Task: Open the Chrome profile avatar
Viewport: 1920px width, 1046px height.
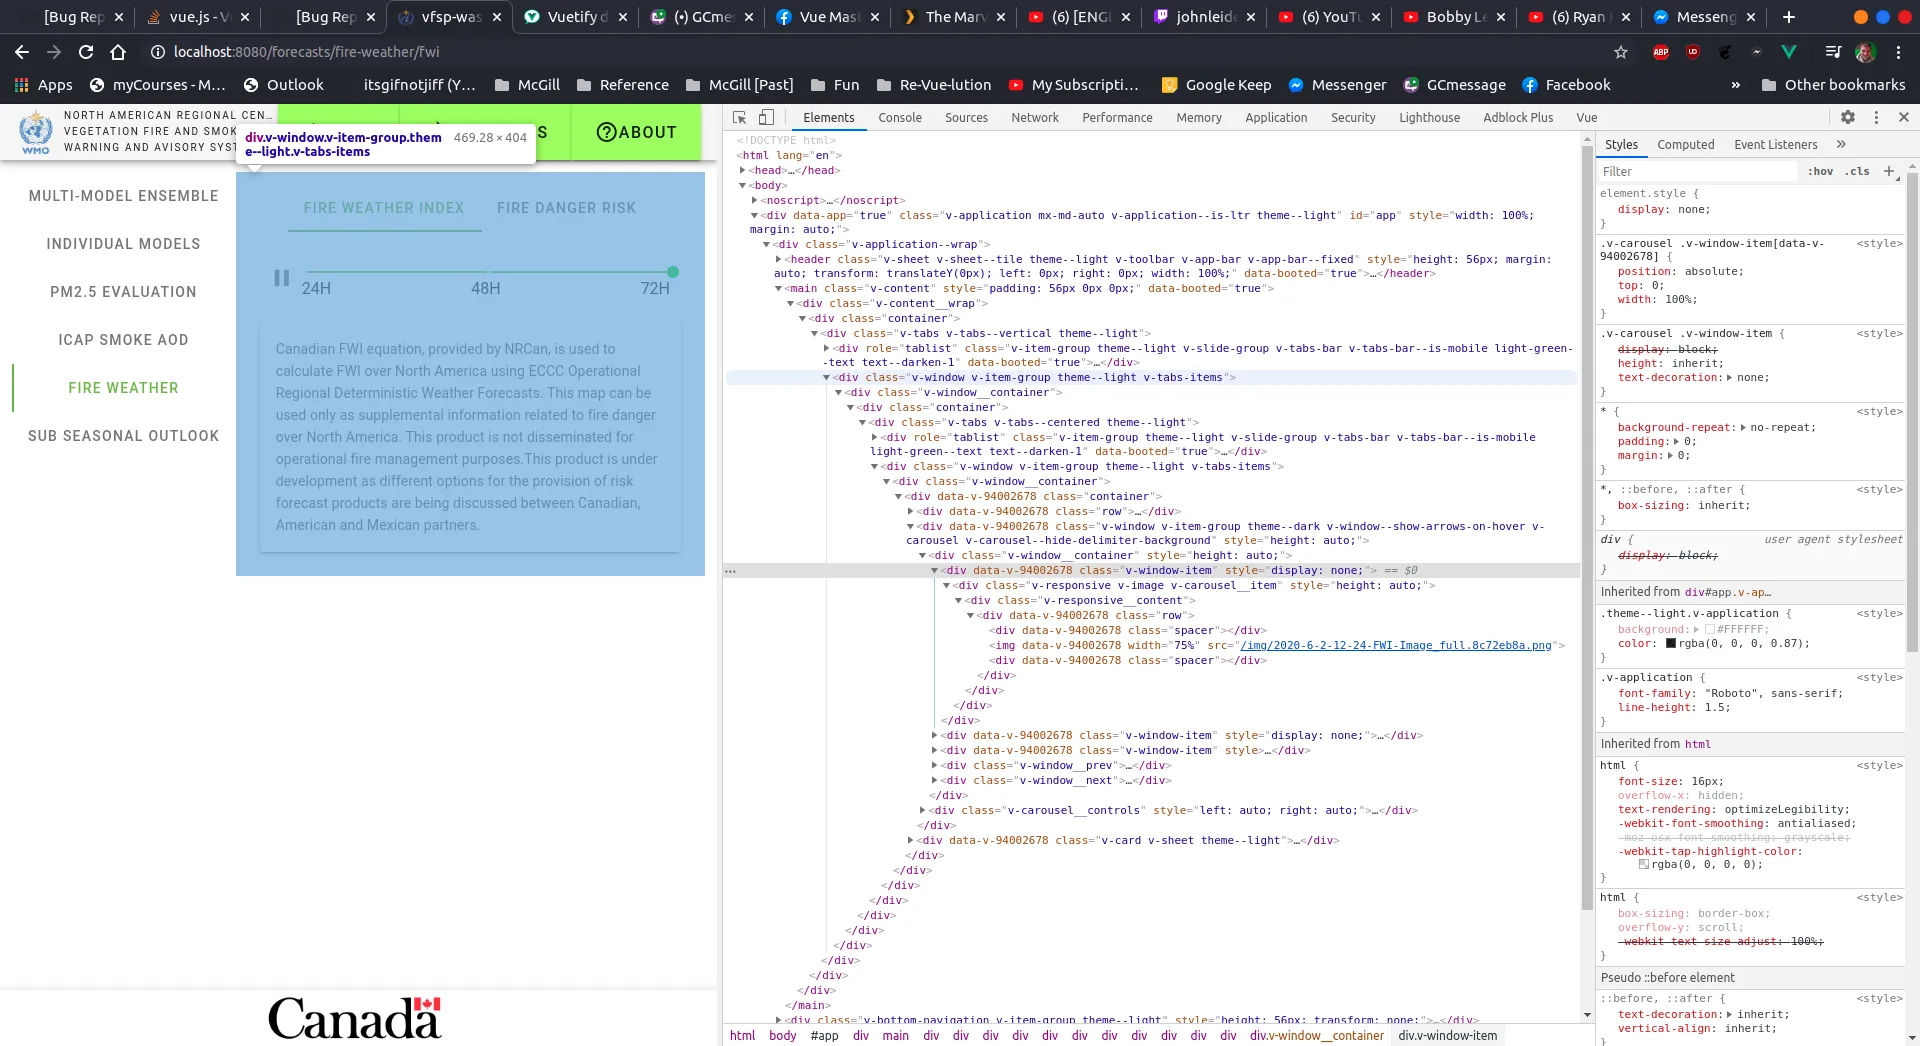Action: tap(1865, 52)
